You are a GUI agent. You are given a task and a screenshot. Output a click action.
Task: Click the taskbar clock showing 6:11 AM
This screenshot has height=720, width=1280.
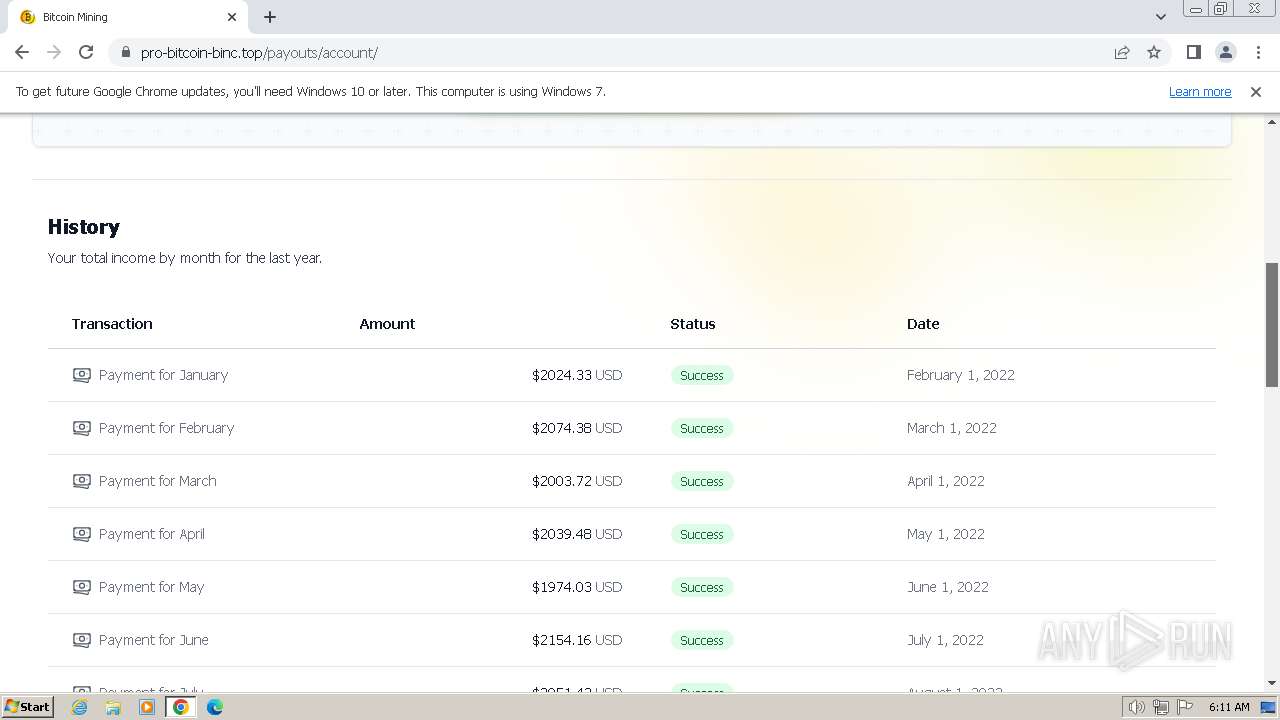pyautogui.click(x=1229, y=707)
